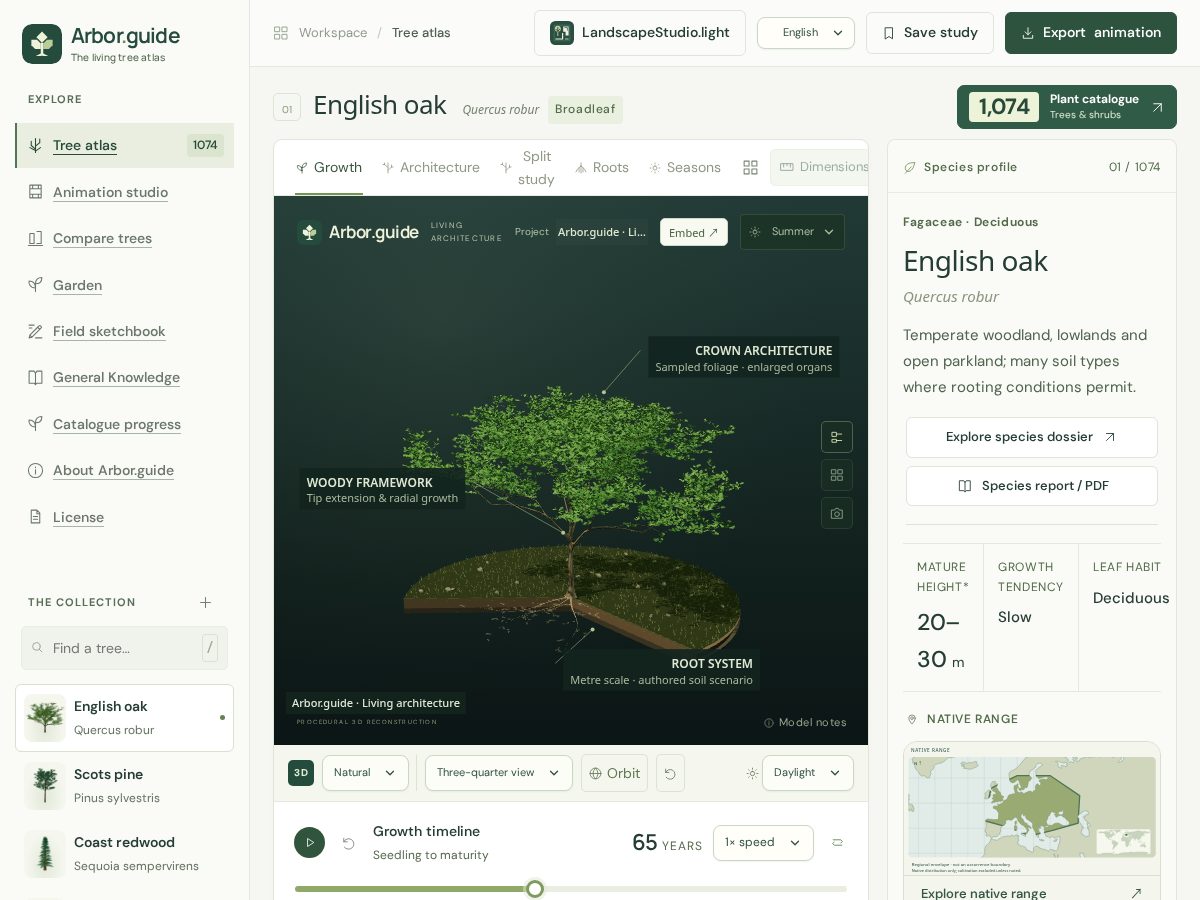Screen dimensions: 1200x900
Task: Click the grid layout icon after Seasons tab
Action: 750,167
